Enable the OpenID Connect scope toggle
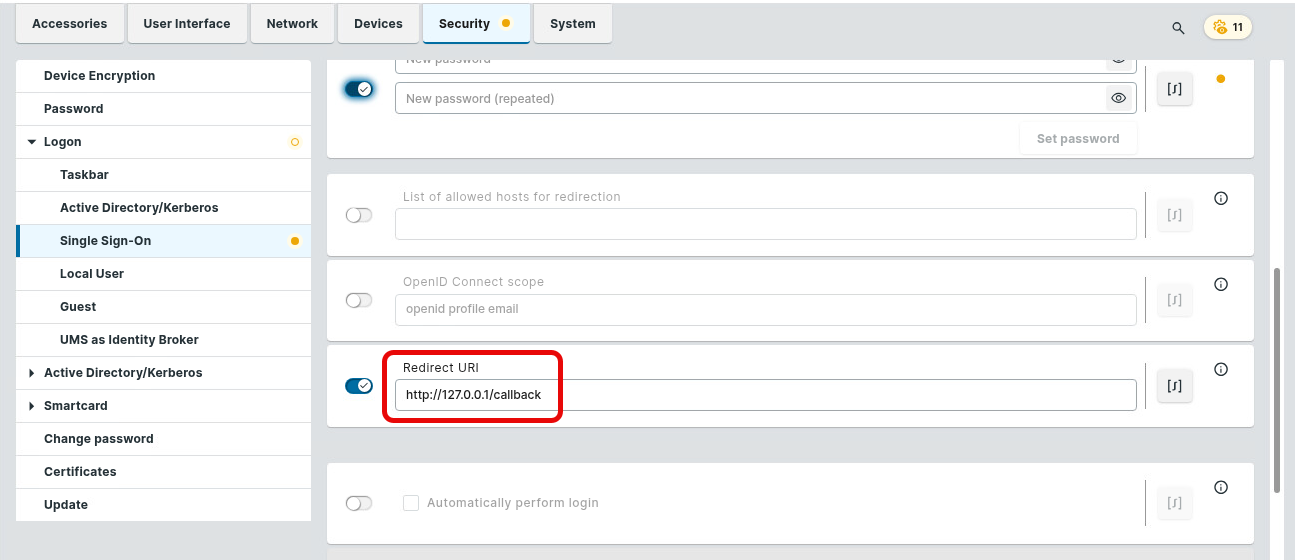This screenshot has width=1295, height=560. click(359, 300)
